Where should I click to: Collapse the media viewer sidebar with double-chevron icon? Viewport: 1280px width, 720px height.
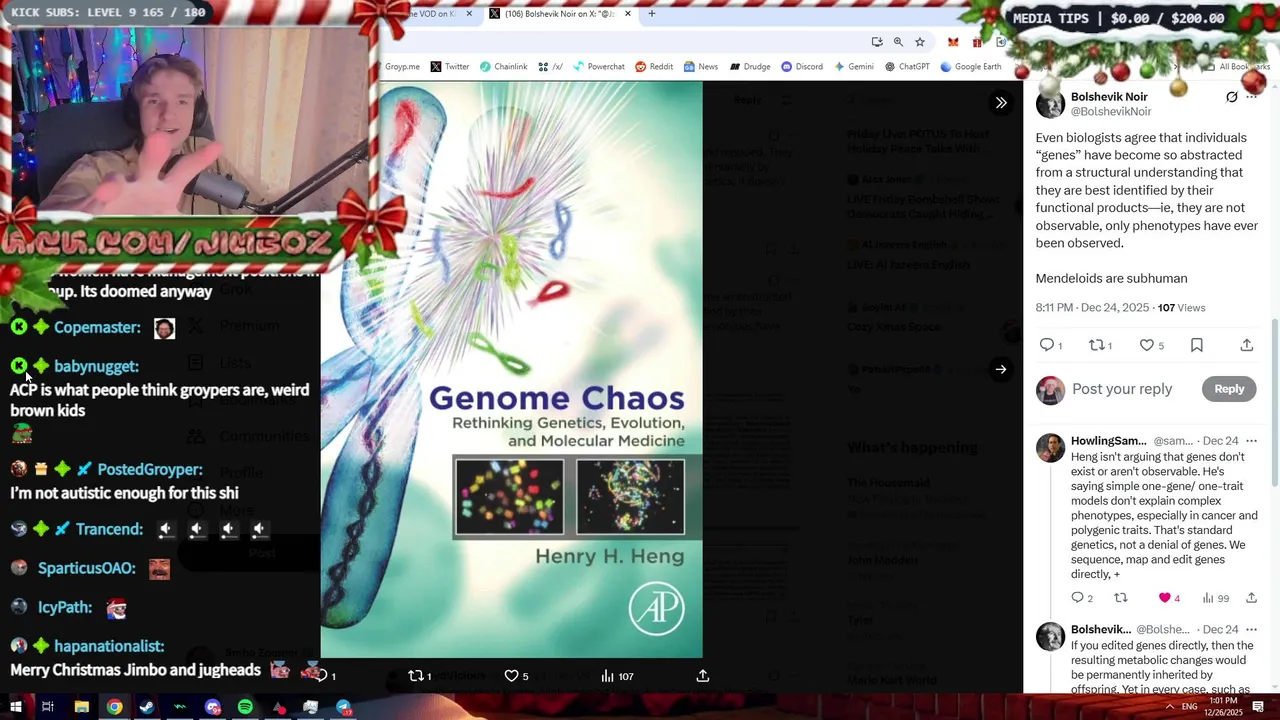click(x=1000, y=103)
